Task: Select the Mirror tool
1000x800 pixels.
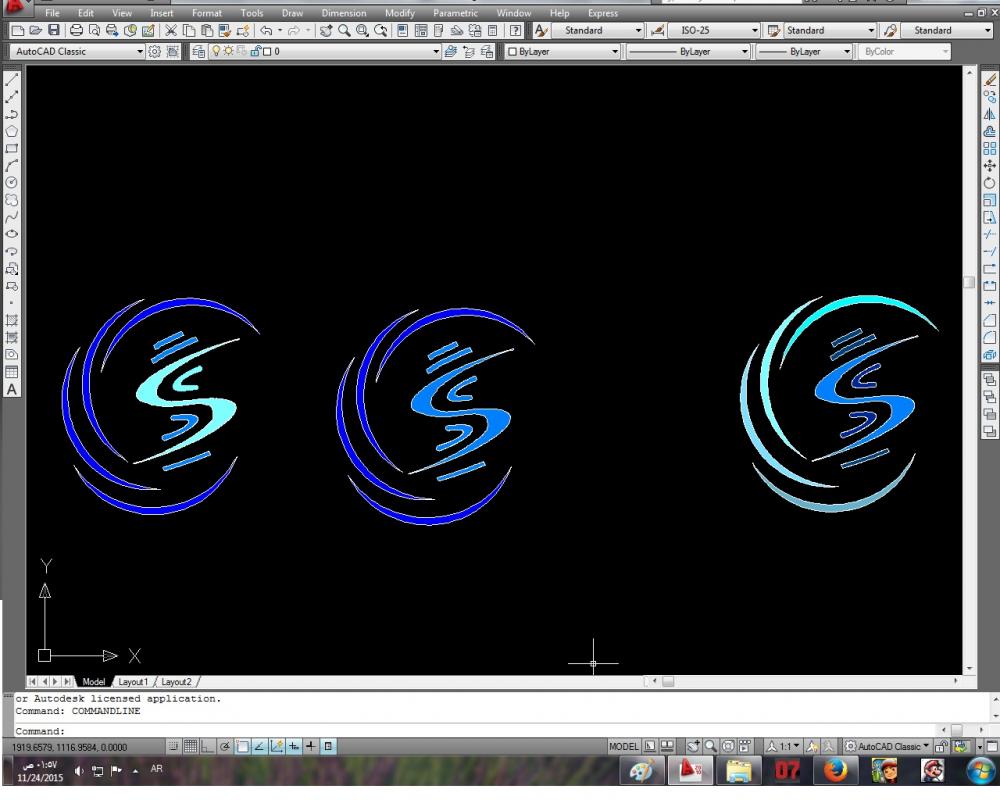Action: pos(989,114)
